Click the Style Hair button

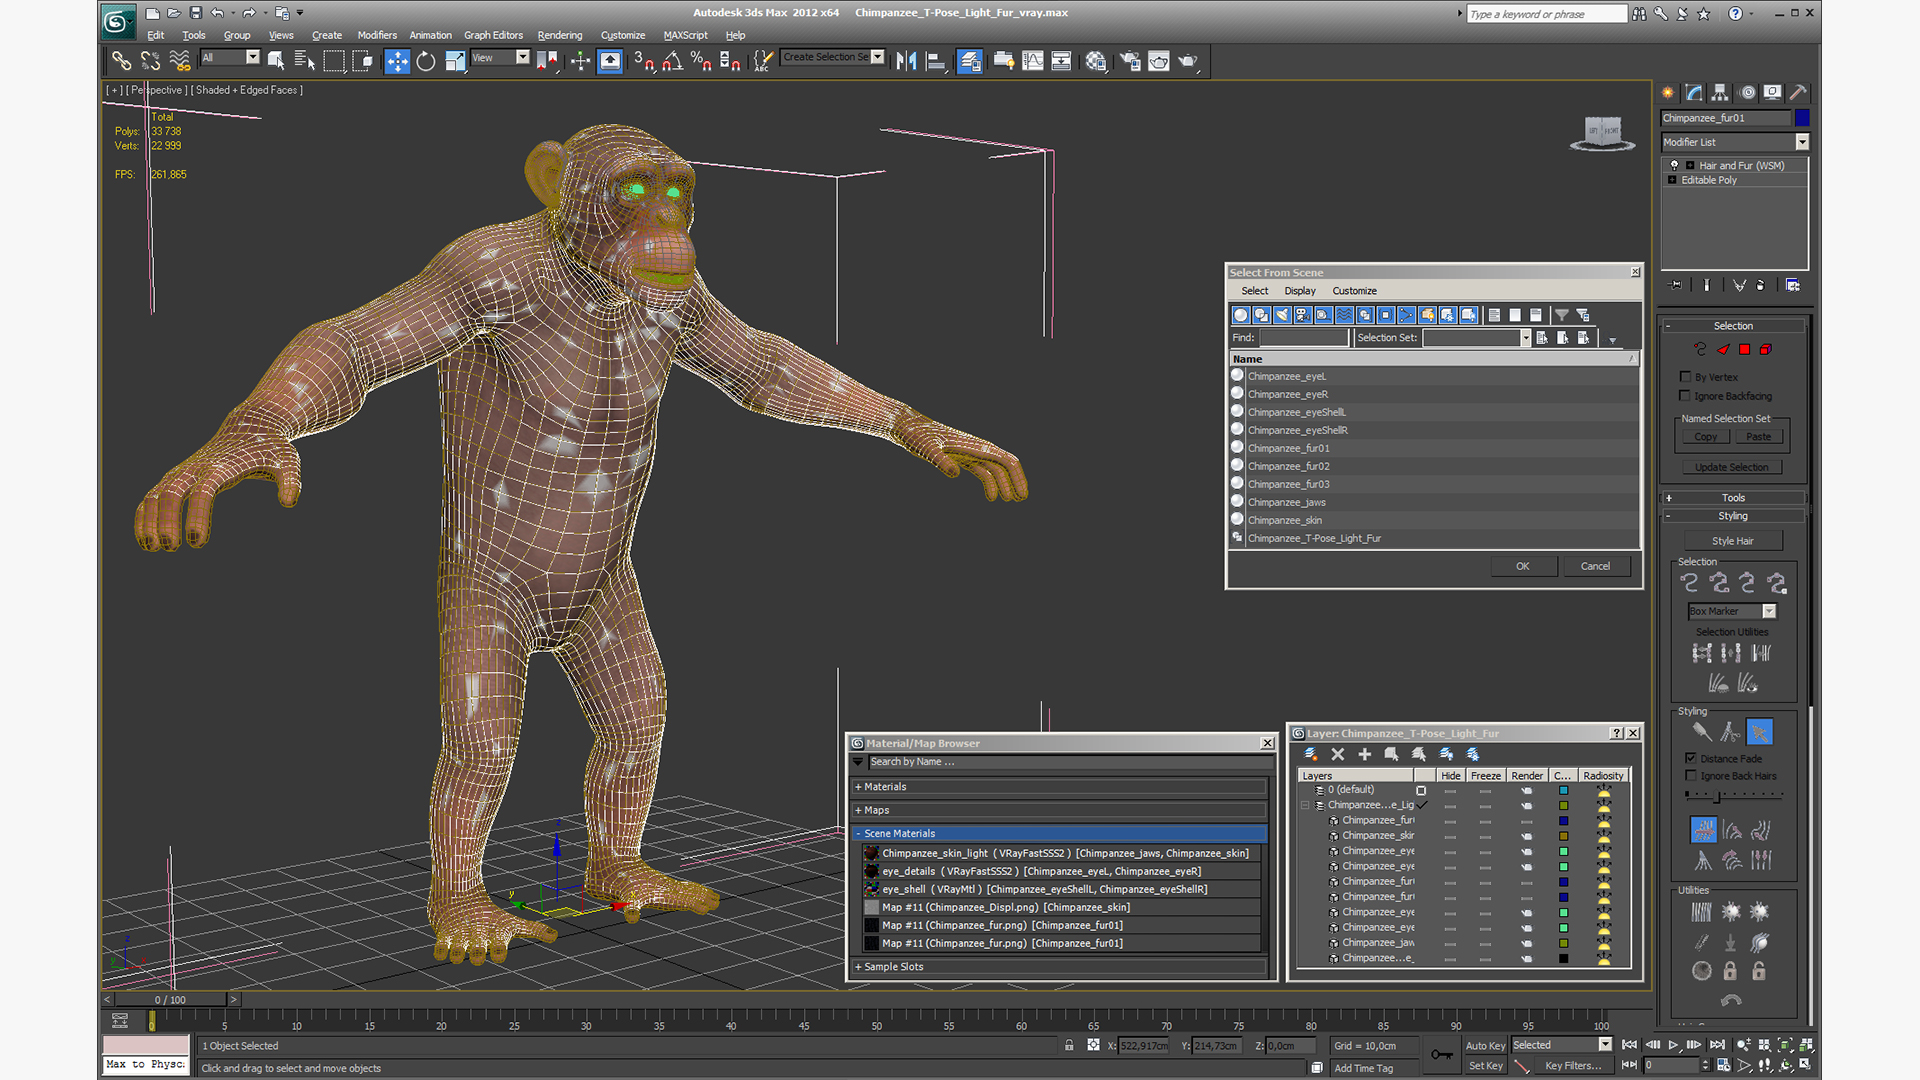[1732, 541]
